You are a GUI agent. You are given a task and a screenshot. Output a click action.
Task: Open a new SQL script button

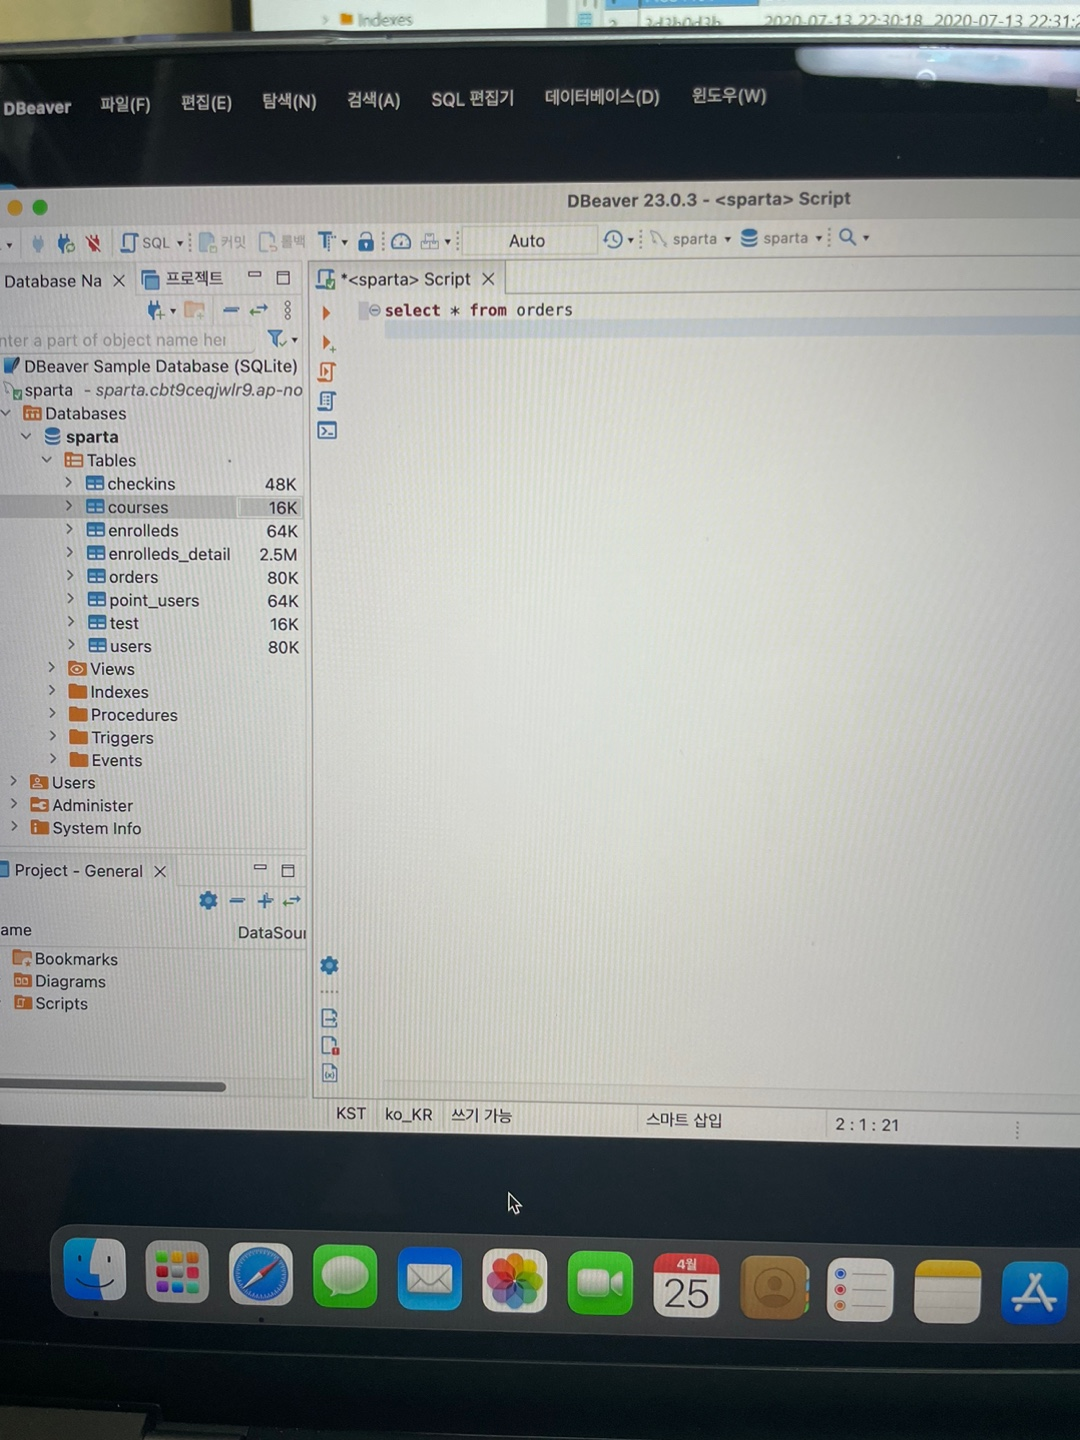point(145,242)
